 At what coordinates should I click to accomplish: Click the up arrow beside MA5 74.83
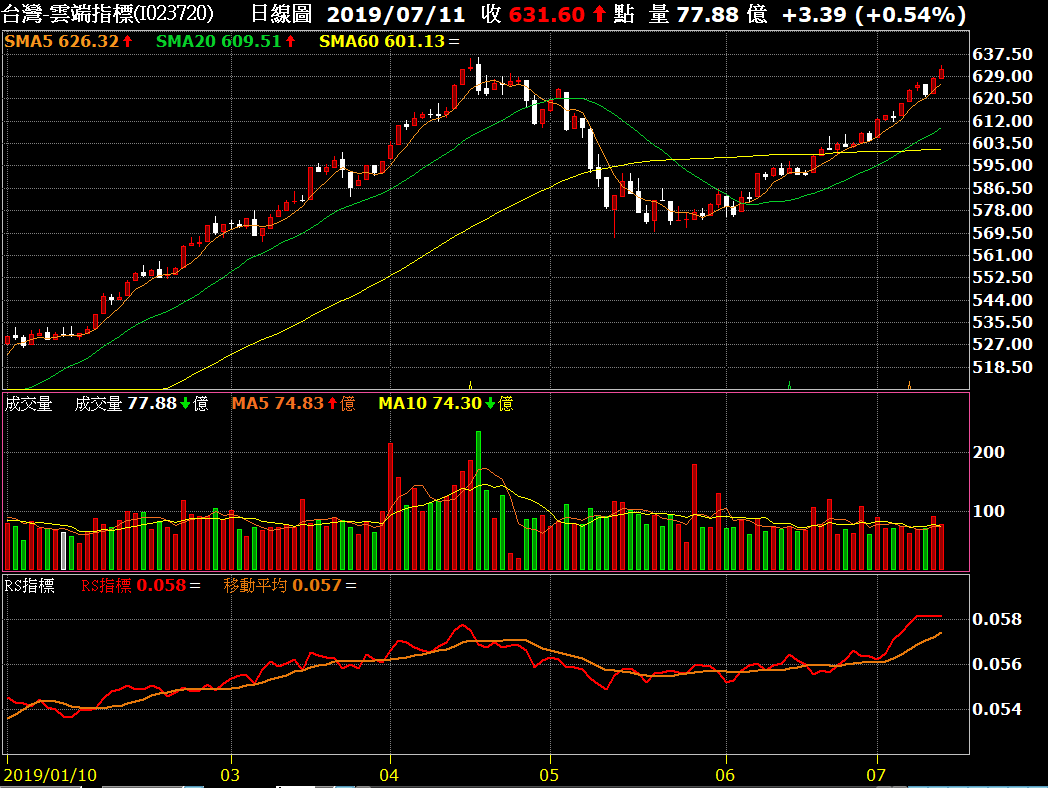[x=333, y=404]
